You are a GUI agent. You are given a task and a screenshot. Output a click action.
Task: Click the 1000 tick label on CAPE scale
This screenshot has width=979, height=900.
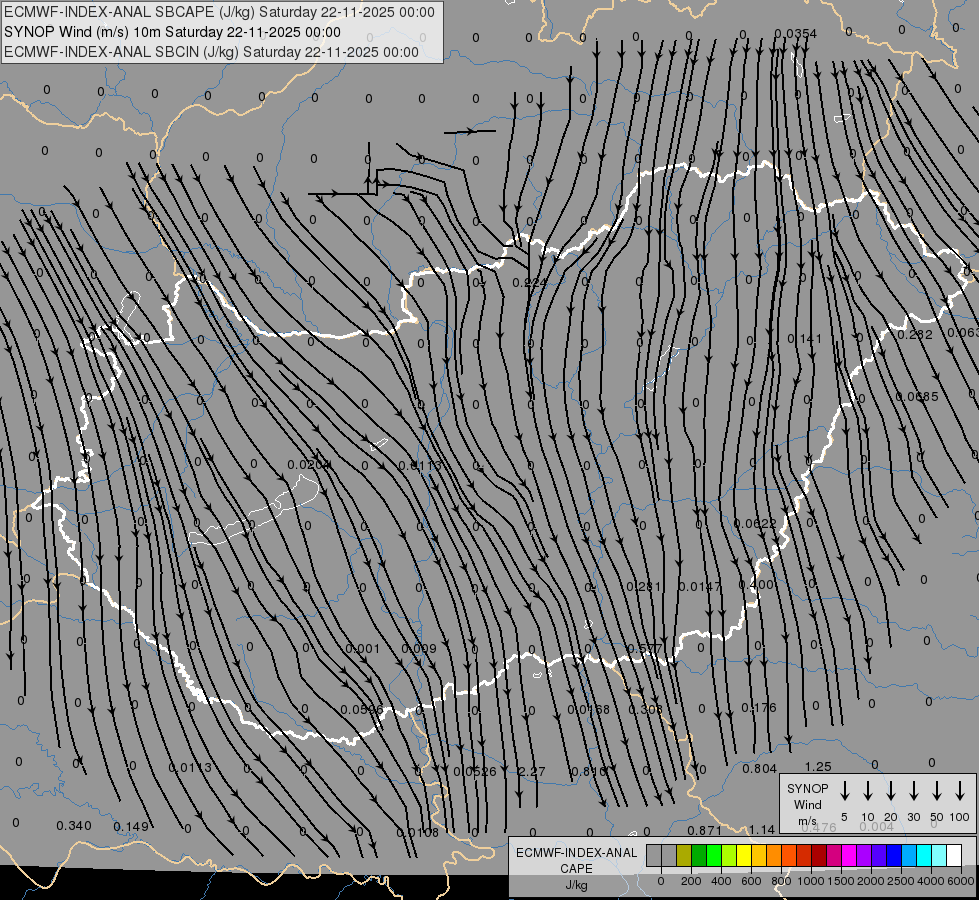click(810, 881)
